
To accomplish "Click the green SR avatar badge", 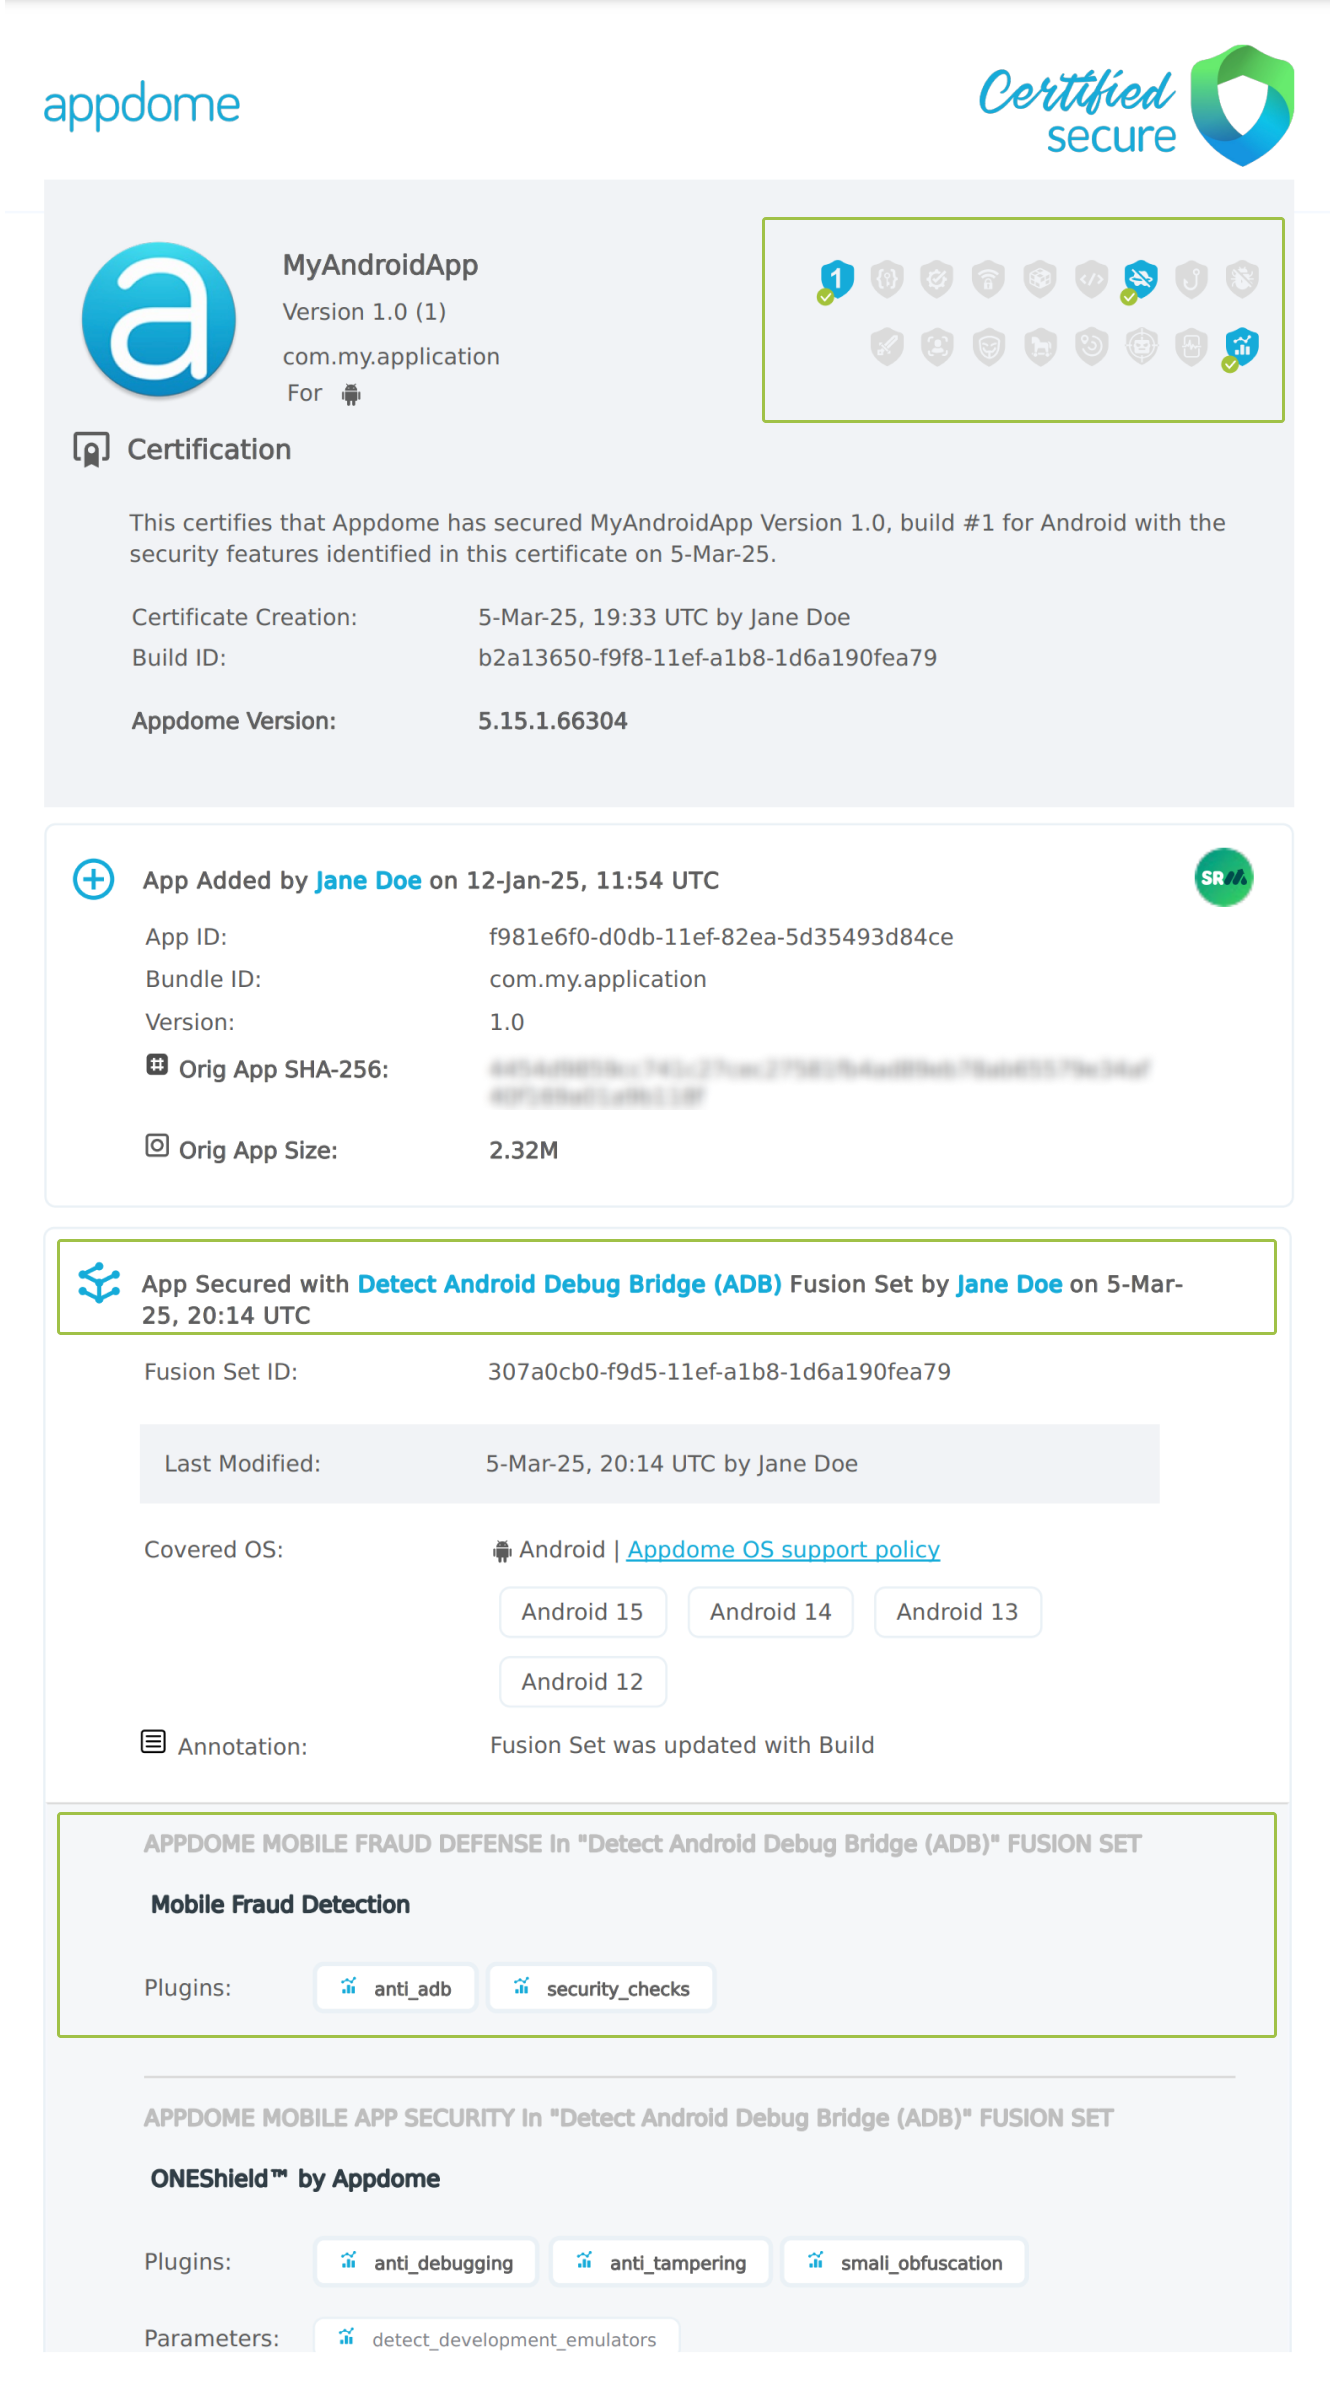I will coord(1223,878).
